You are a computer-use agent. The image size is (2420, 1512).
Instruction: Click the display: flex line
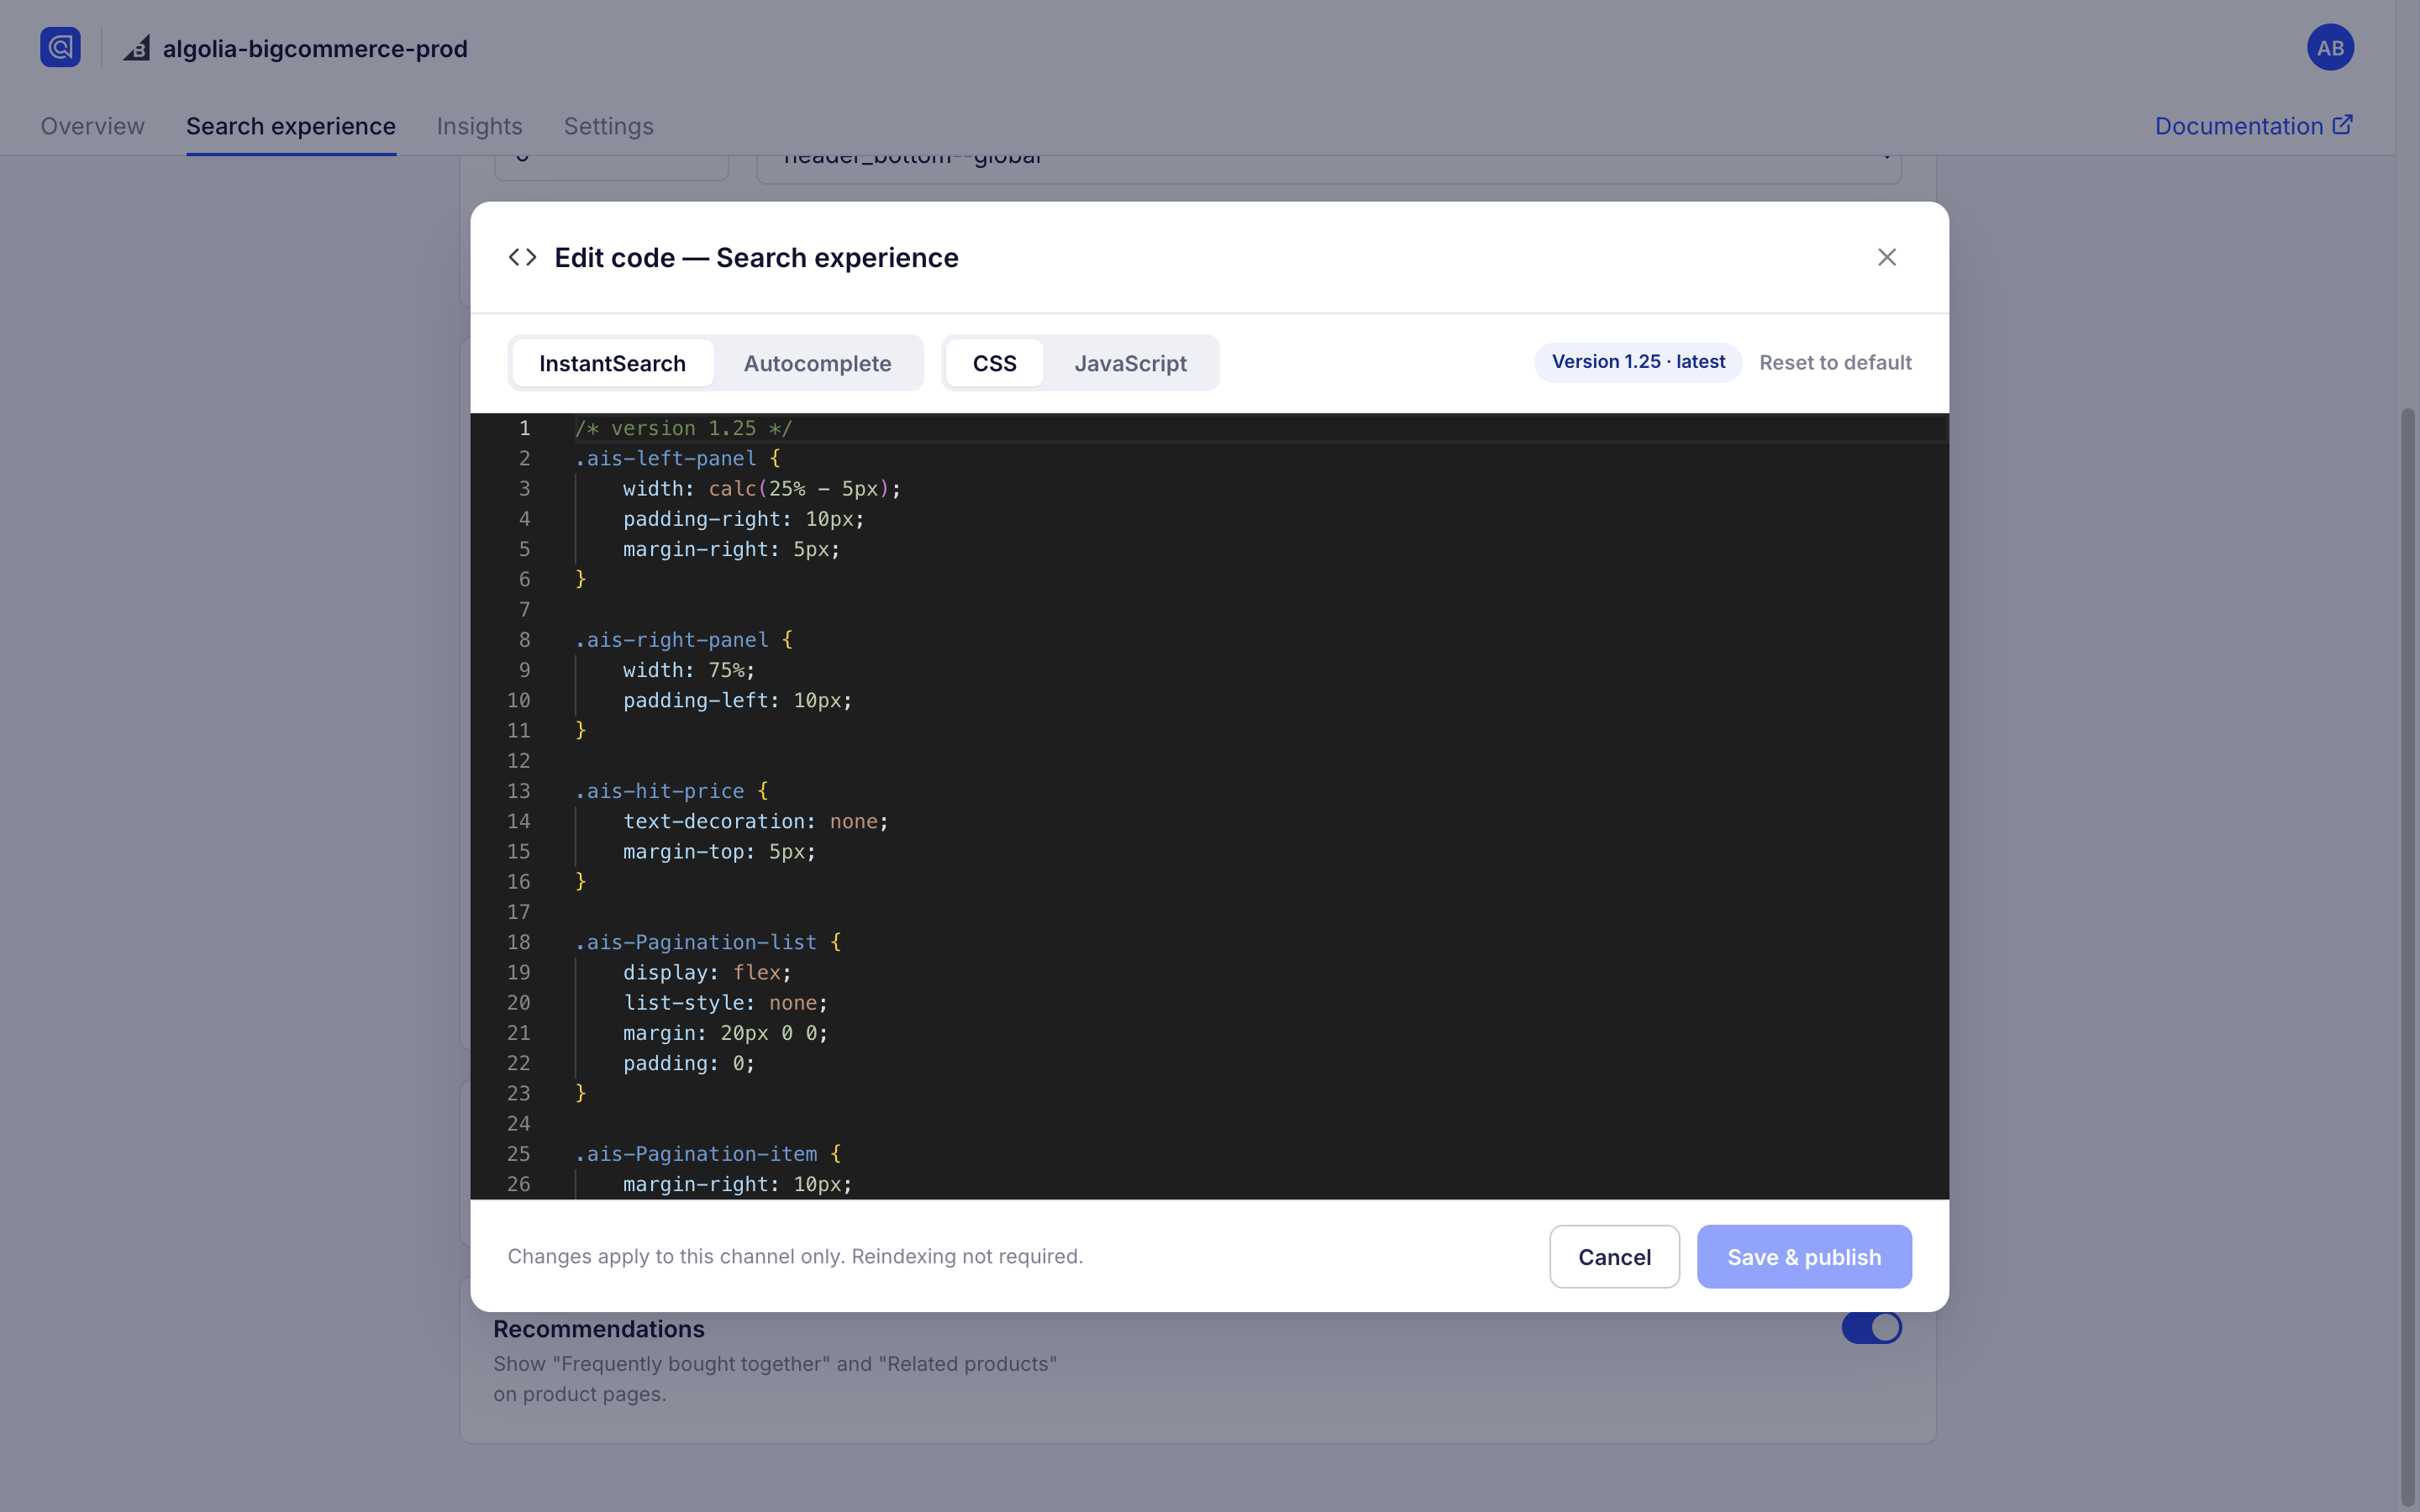tap(707, 972)
